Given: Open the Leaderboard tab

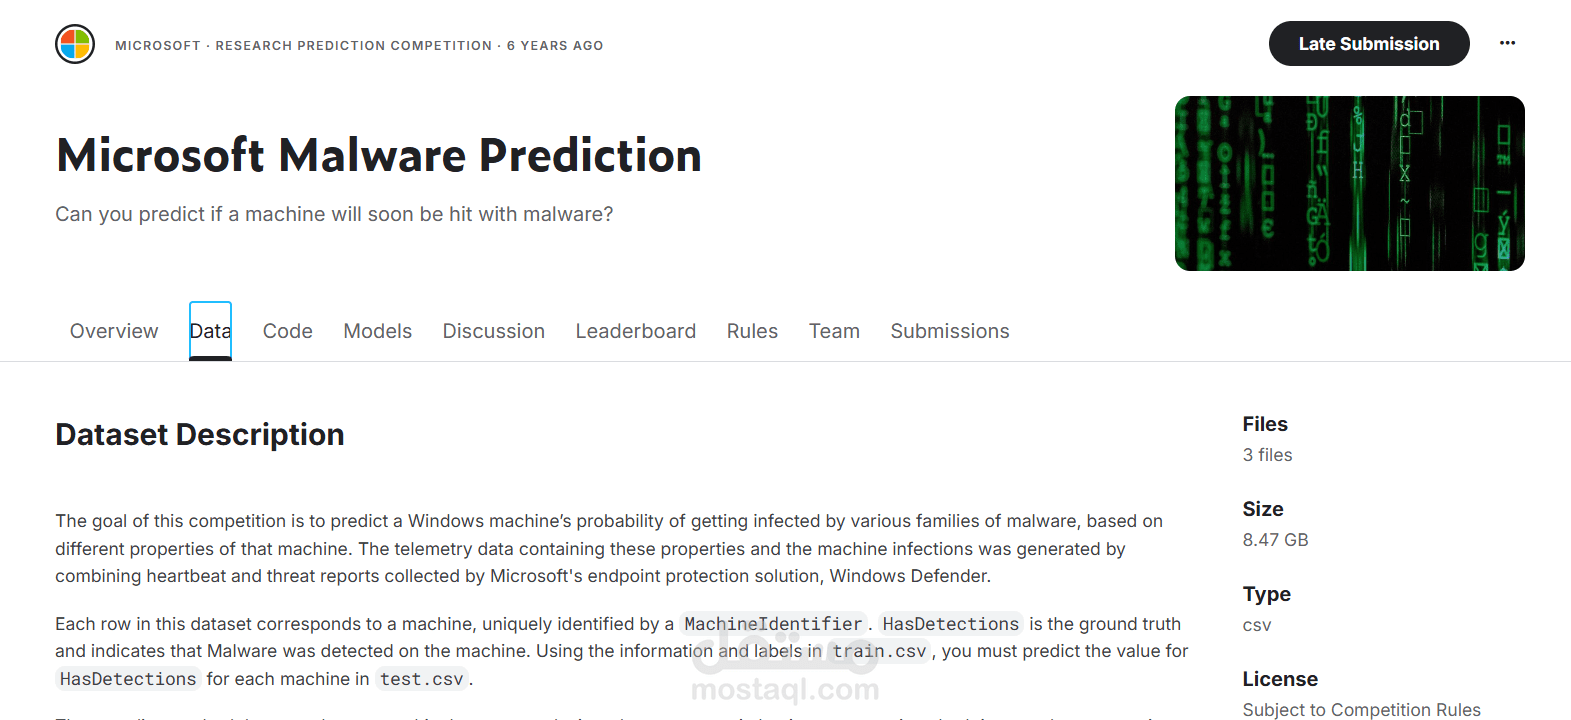Looking at the screenshot, I should (x=636, y=331).
